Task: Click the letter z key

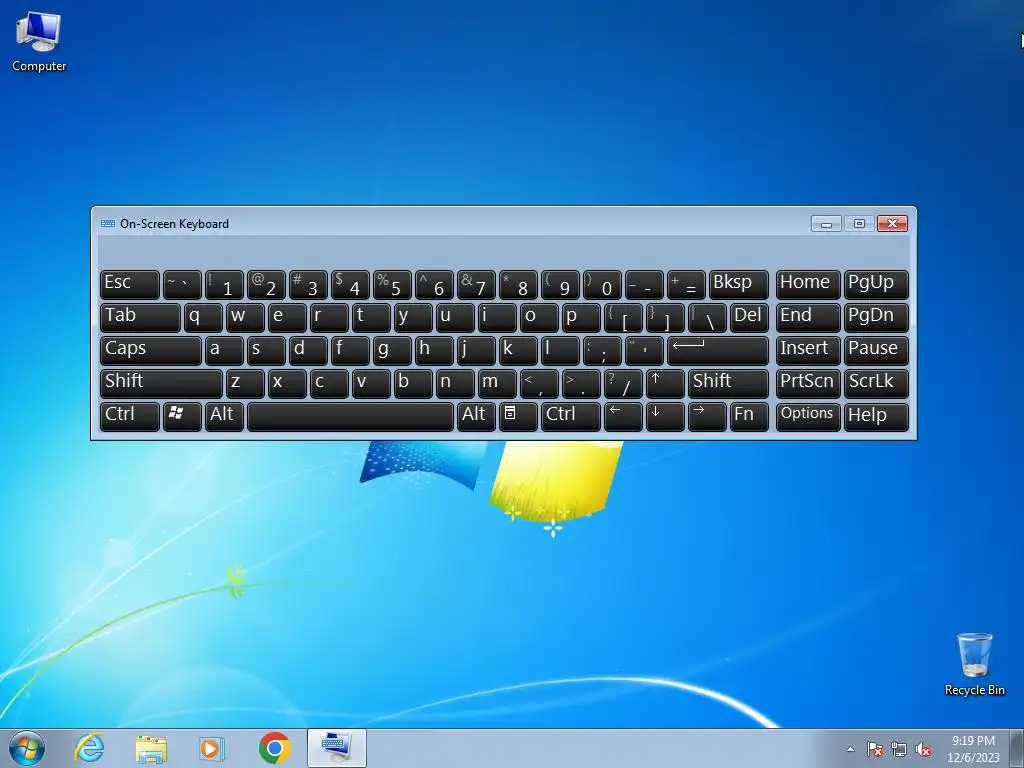Action: (245, 383)
